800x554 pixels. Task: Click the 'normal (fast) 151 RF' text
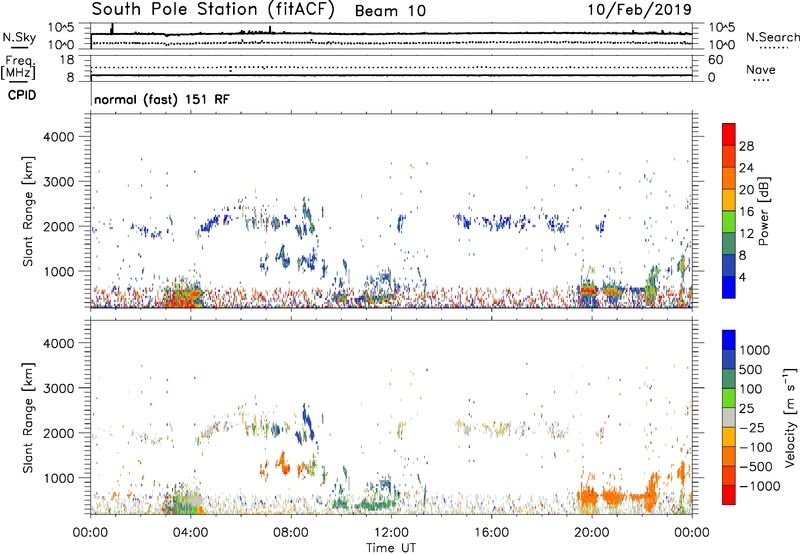point(162,99)
